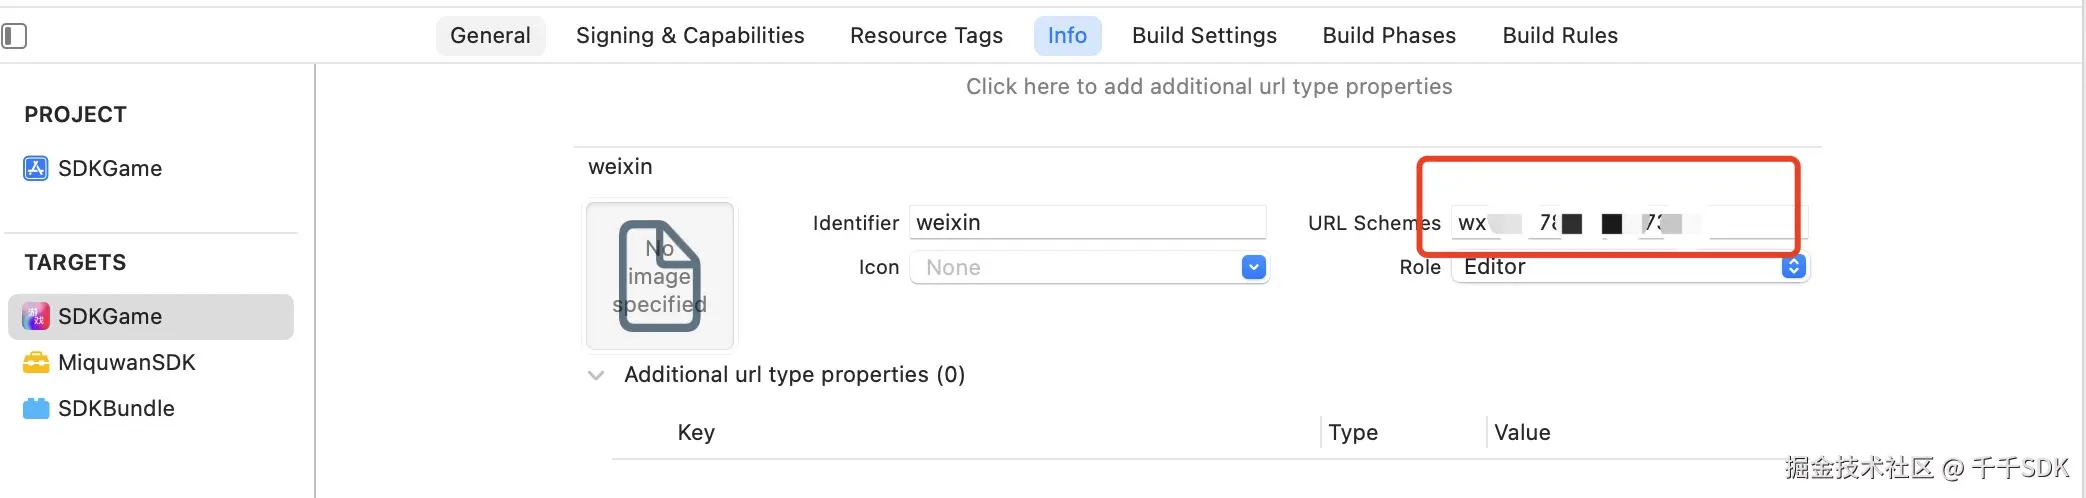The image size is (2086, 498).
Task: Click the Identifier field containing weixin
Action: 1087,222
